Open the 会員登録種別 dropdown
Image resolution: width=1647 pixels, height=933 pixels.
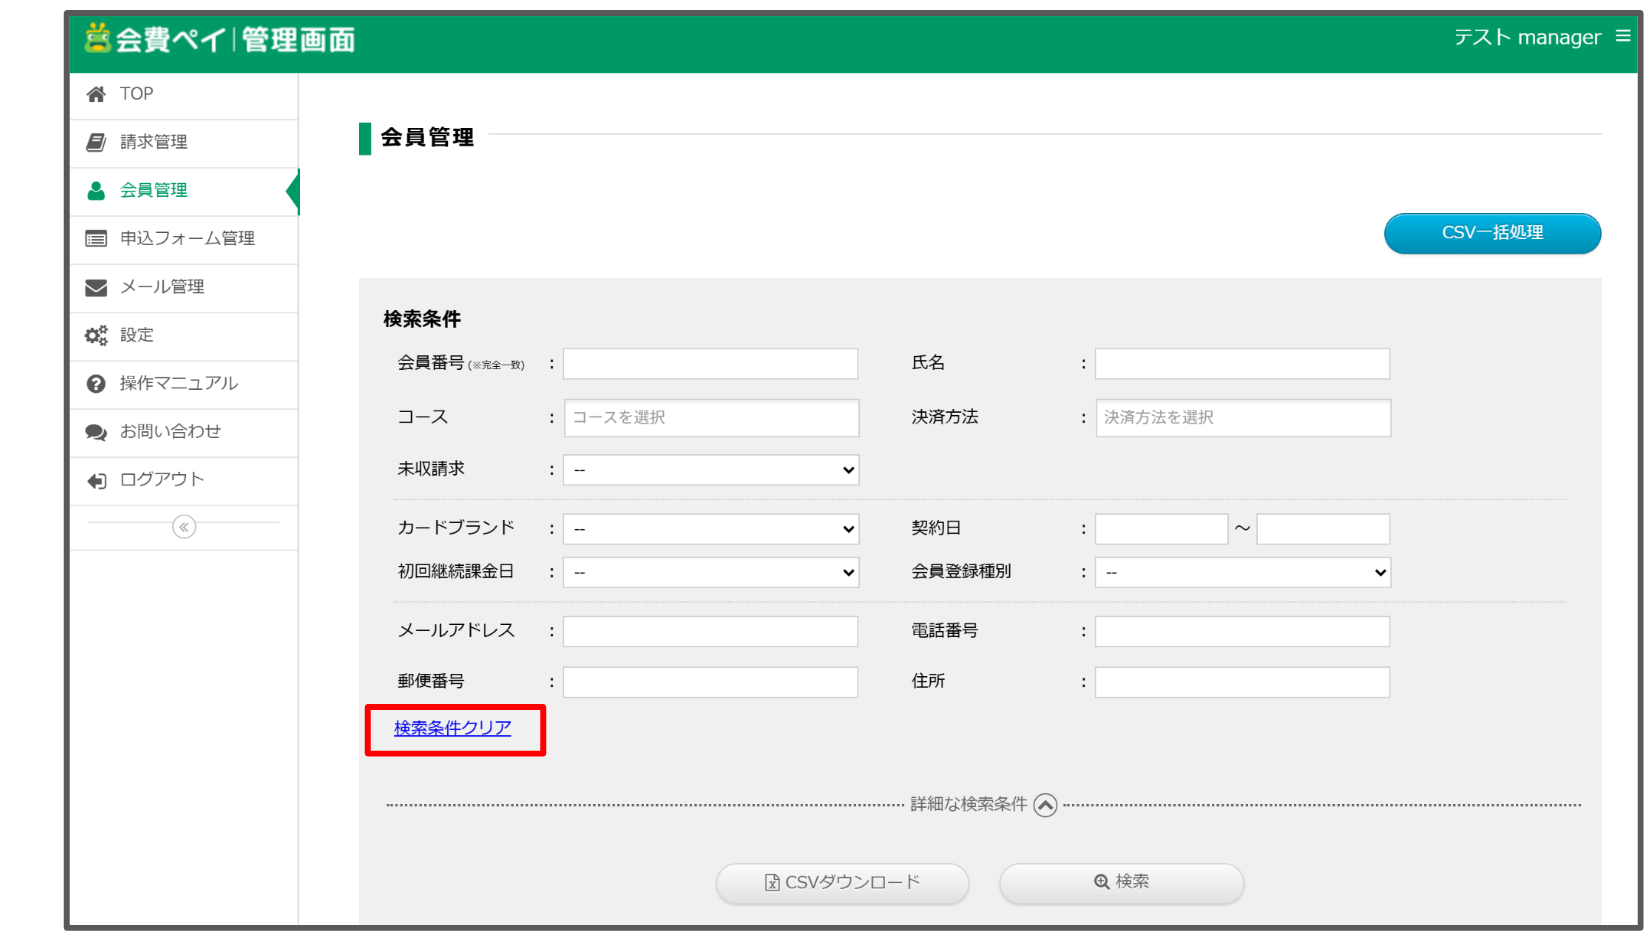coord(1242,572)
